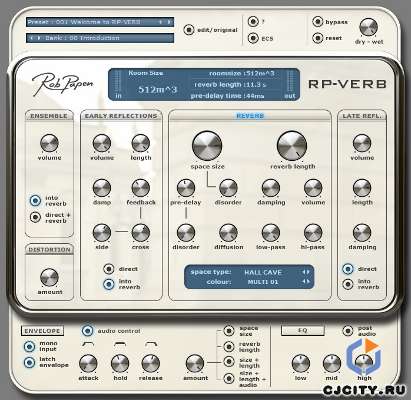The image size is (411, 400).
Task: Click the Reverb pre-delay knob
Action: pyautogui.click(x=186, y=188)
